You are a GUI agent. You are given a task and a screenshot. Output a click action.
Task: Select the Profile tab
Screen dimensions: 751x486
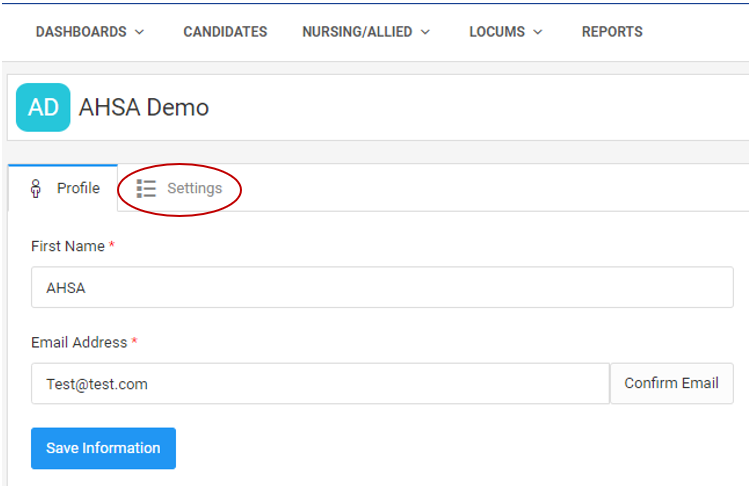coord(77,188)
